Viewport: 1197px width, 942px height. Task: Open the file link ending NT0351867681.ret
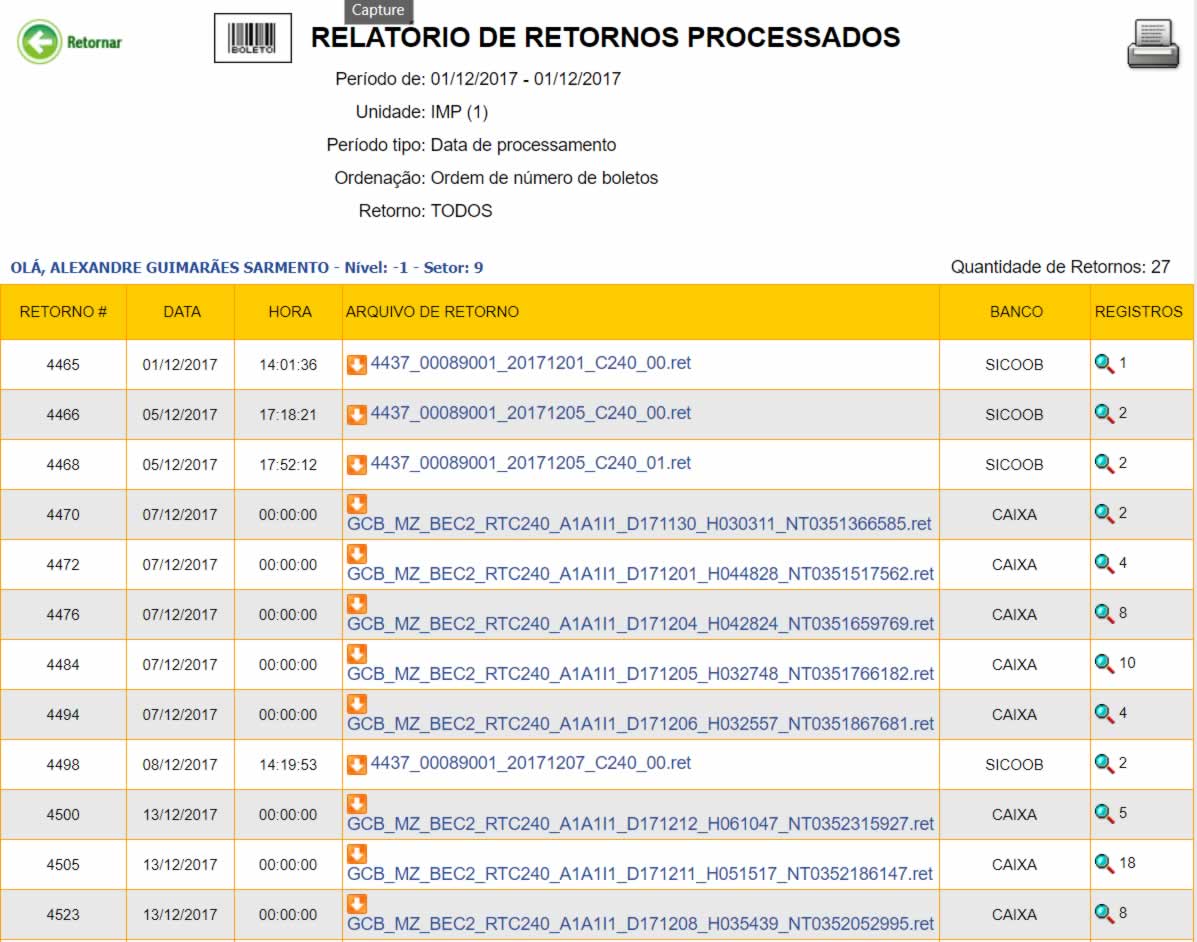tap(640, 724)
